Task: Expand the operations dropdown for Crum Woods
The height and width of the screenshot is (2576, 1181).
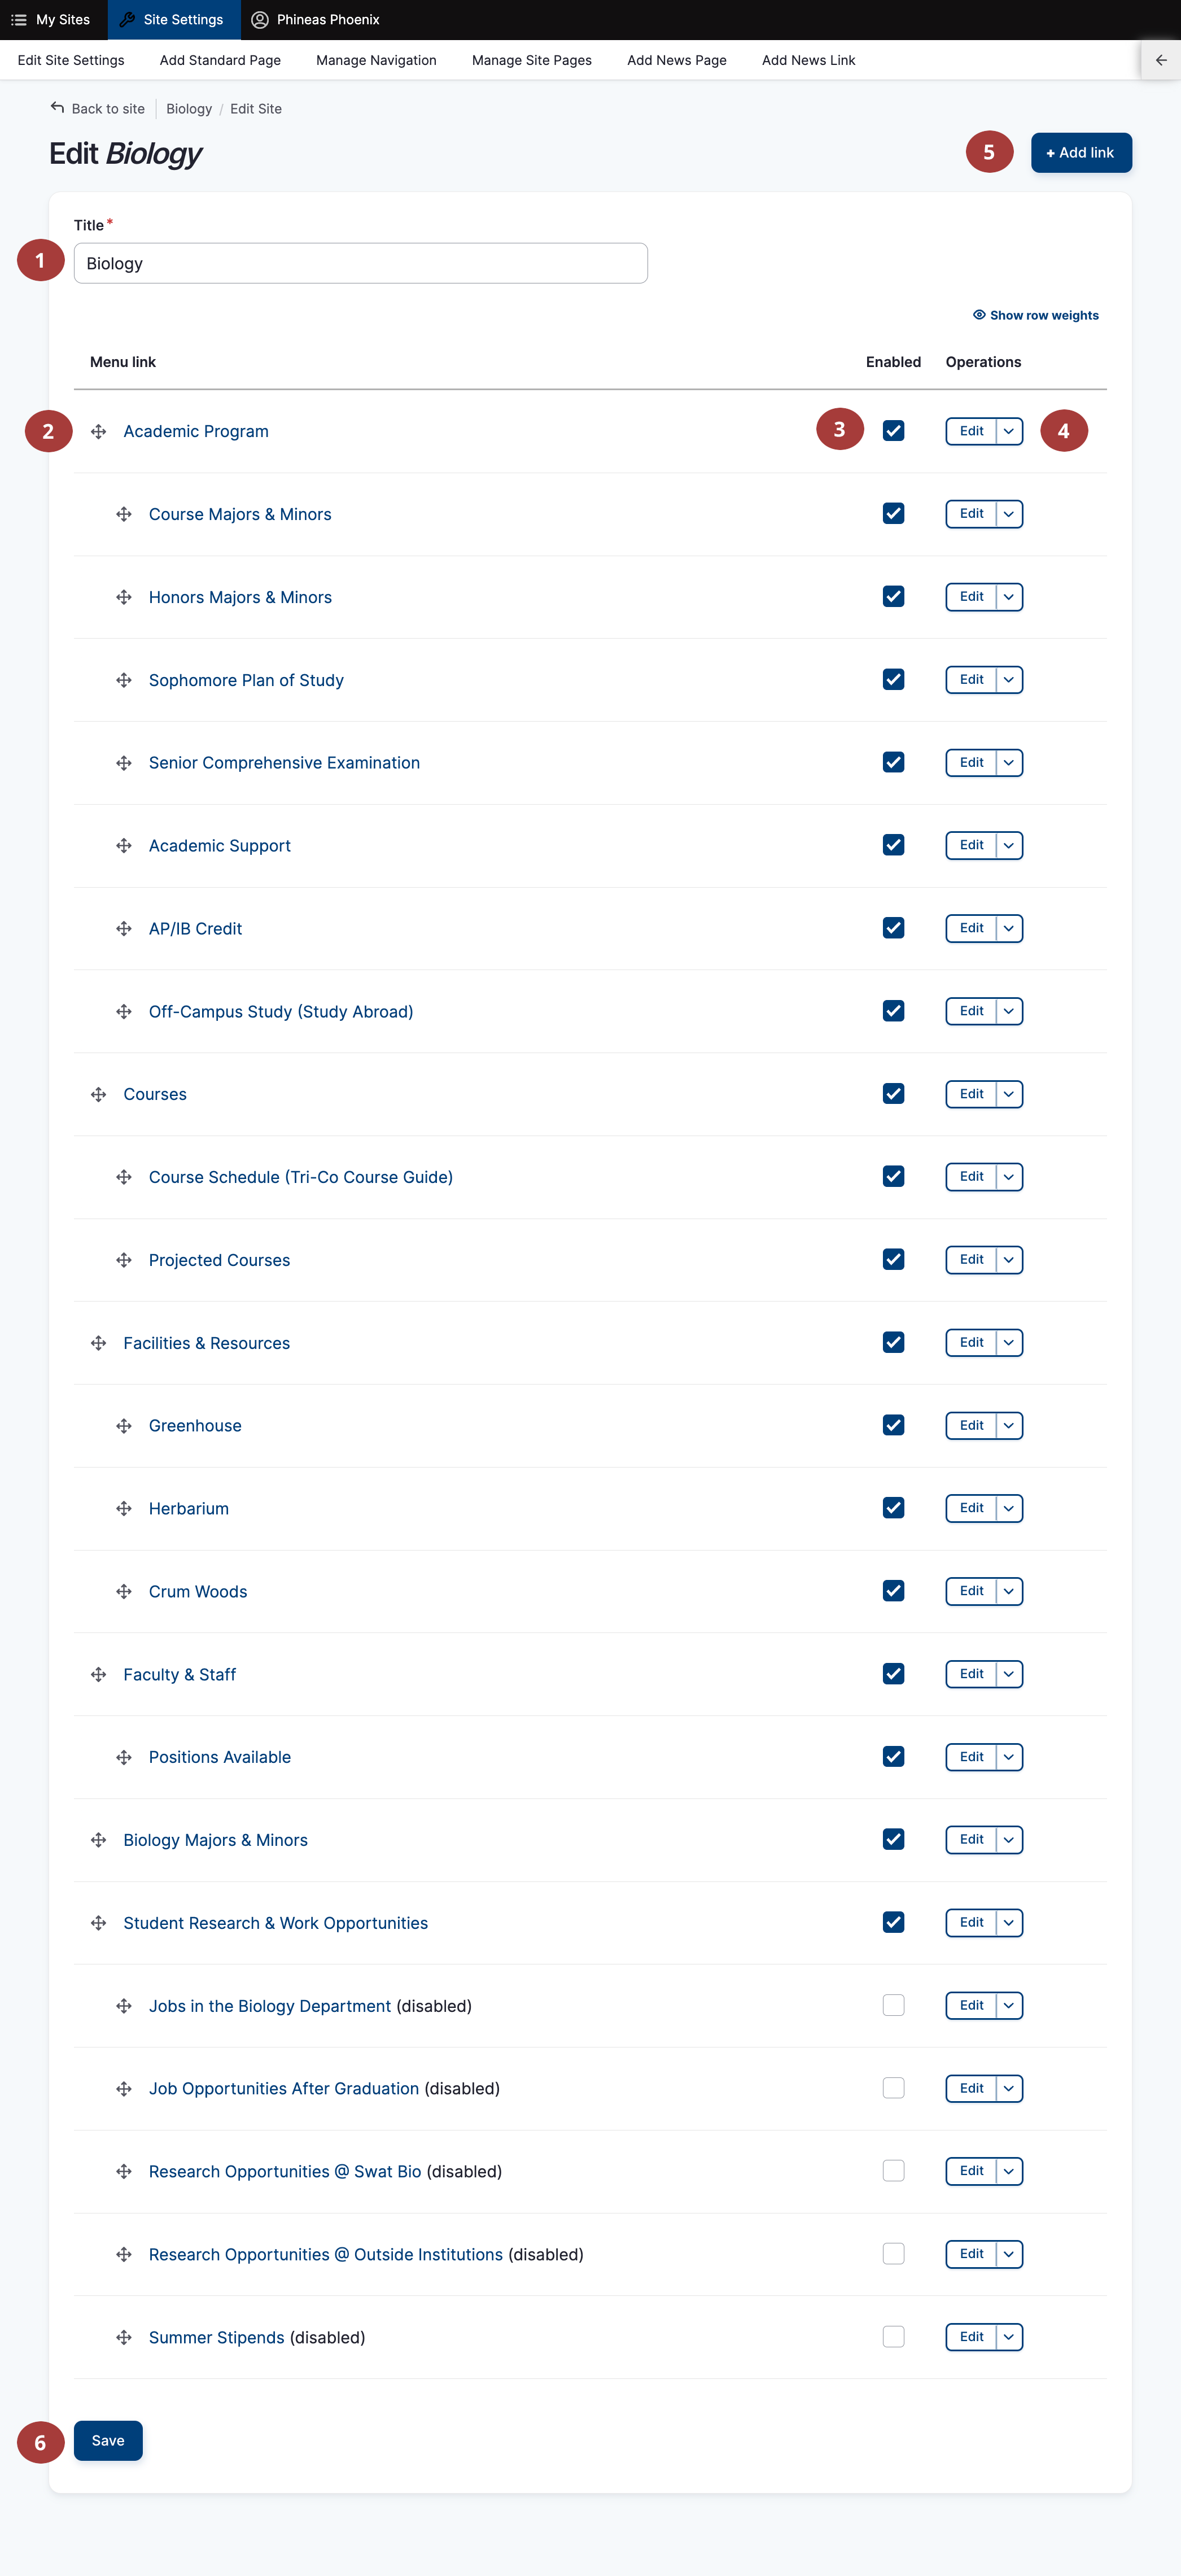Action: click(1009, 1591)
